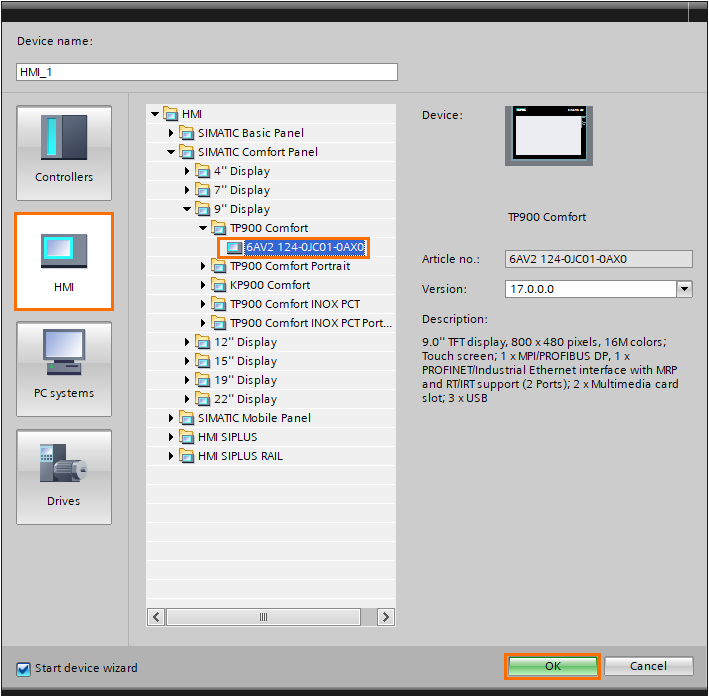The width and height of the screenshot is (709, 697).
Task: Expand the TP900 Comfort Portrait node
Action: [203, 266]
